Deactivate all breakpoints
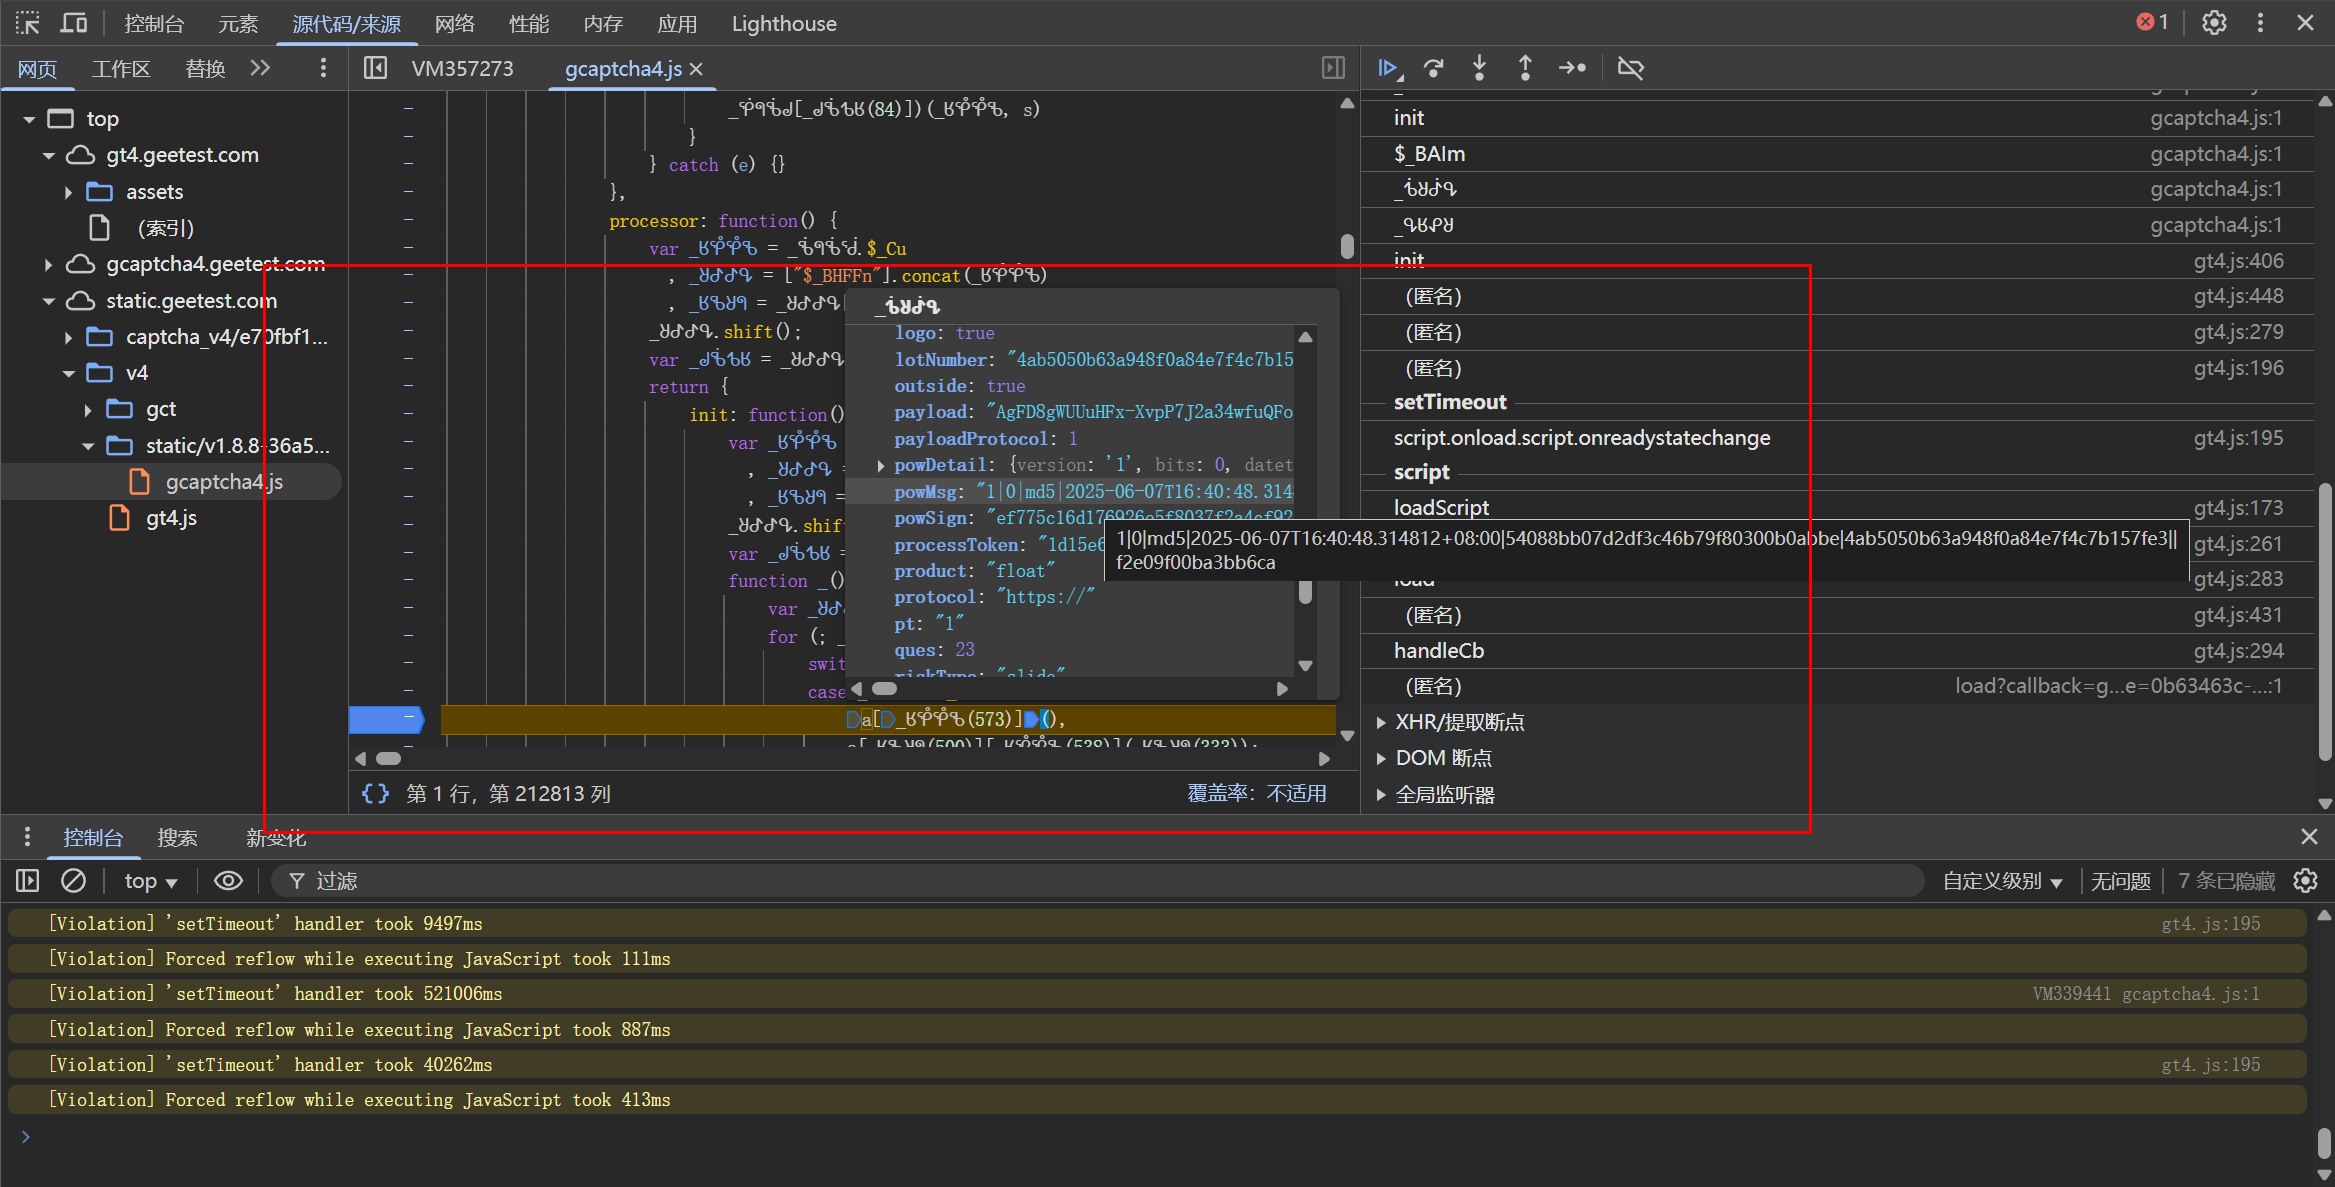The height and width of the screenshot is (1187, 2335). (1631, 68)
